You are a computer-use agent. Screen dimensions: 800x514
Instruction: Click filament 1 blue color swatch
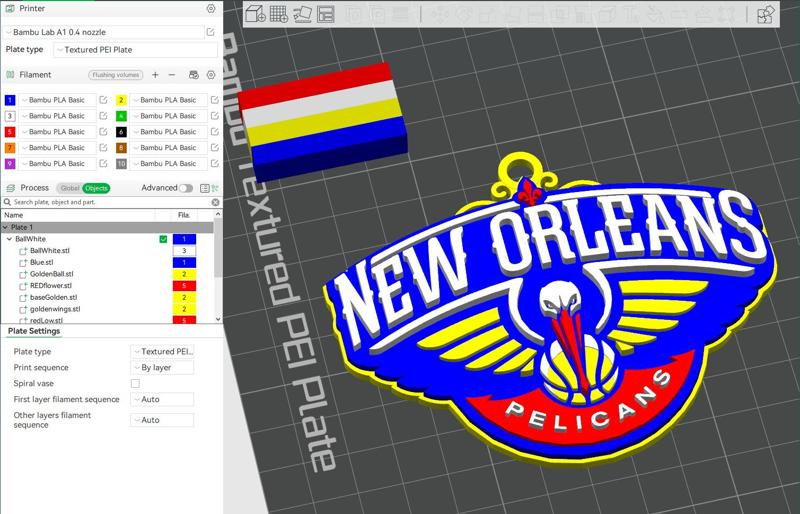pos(10,100)
